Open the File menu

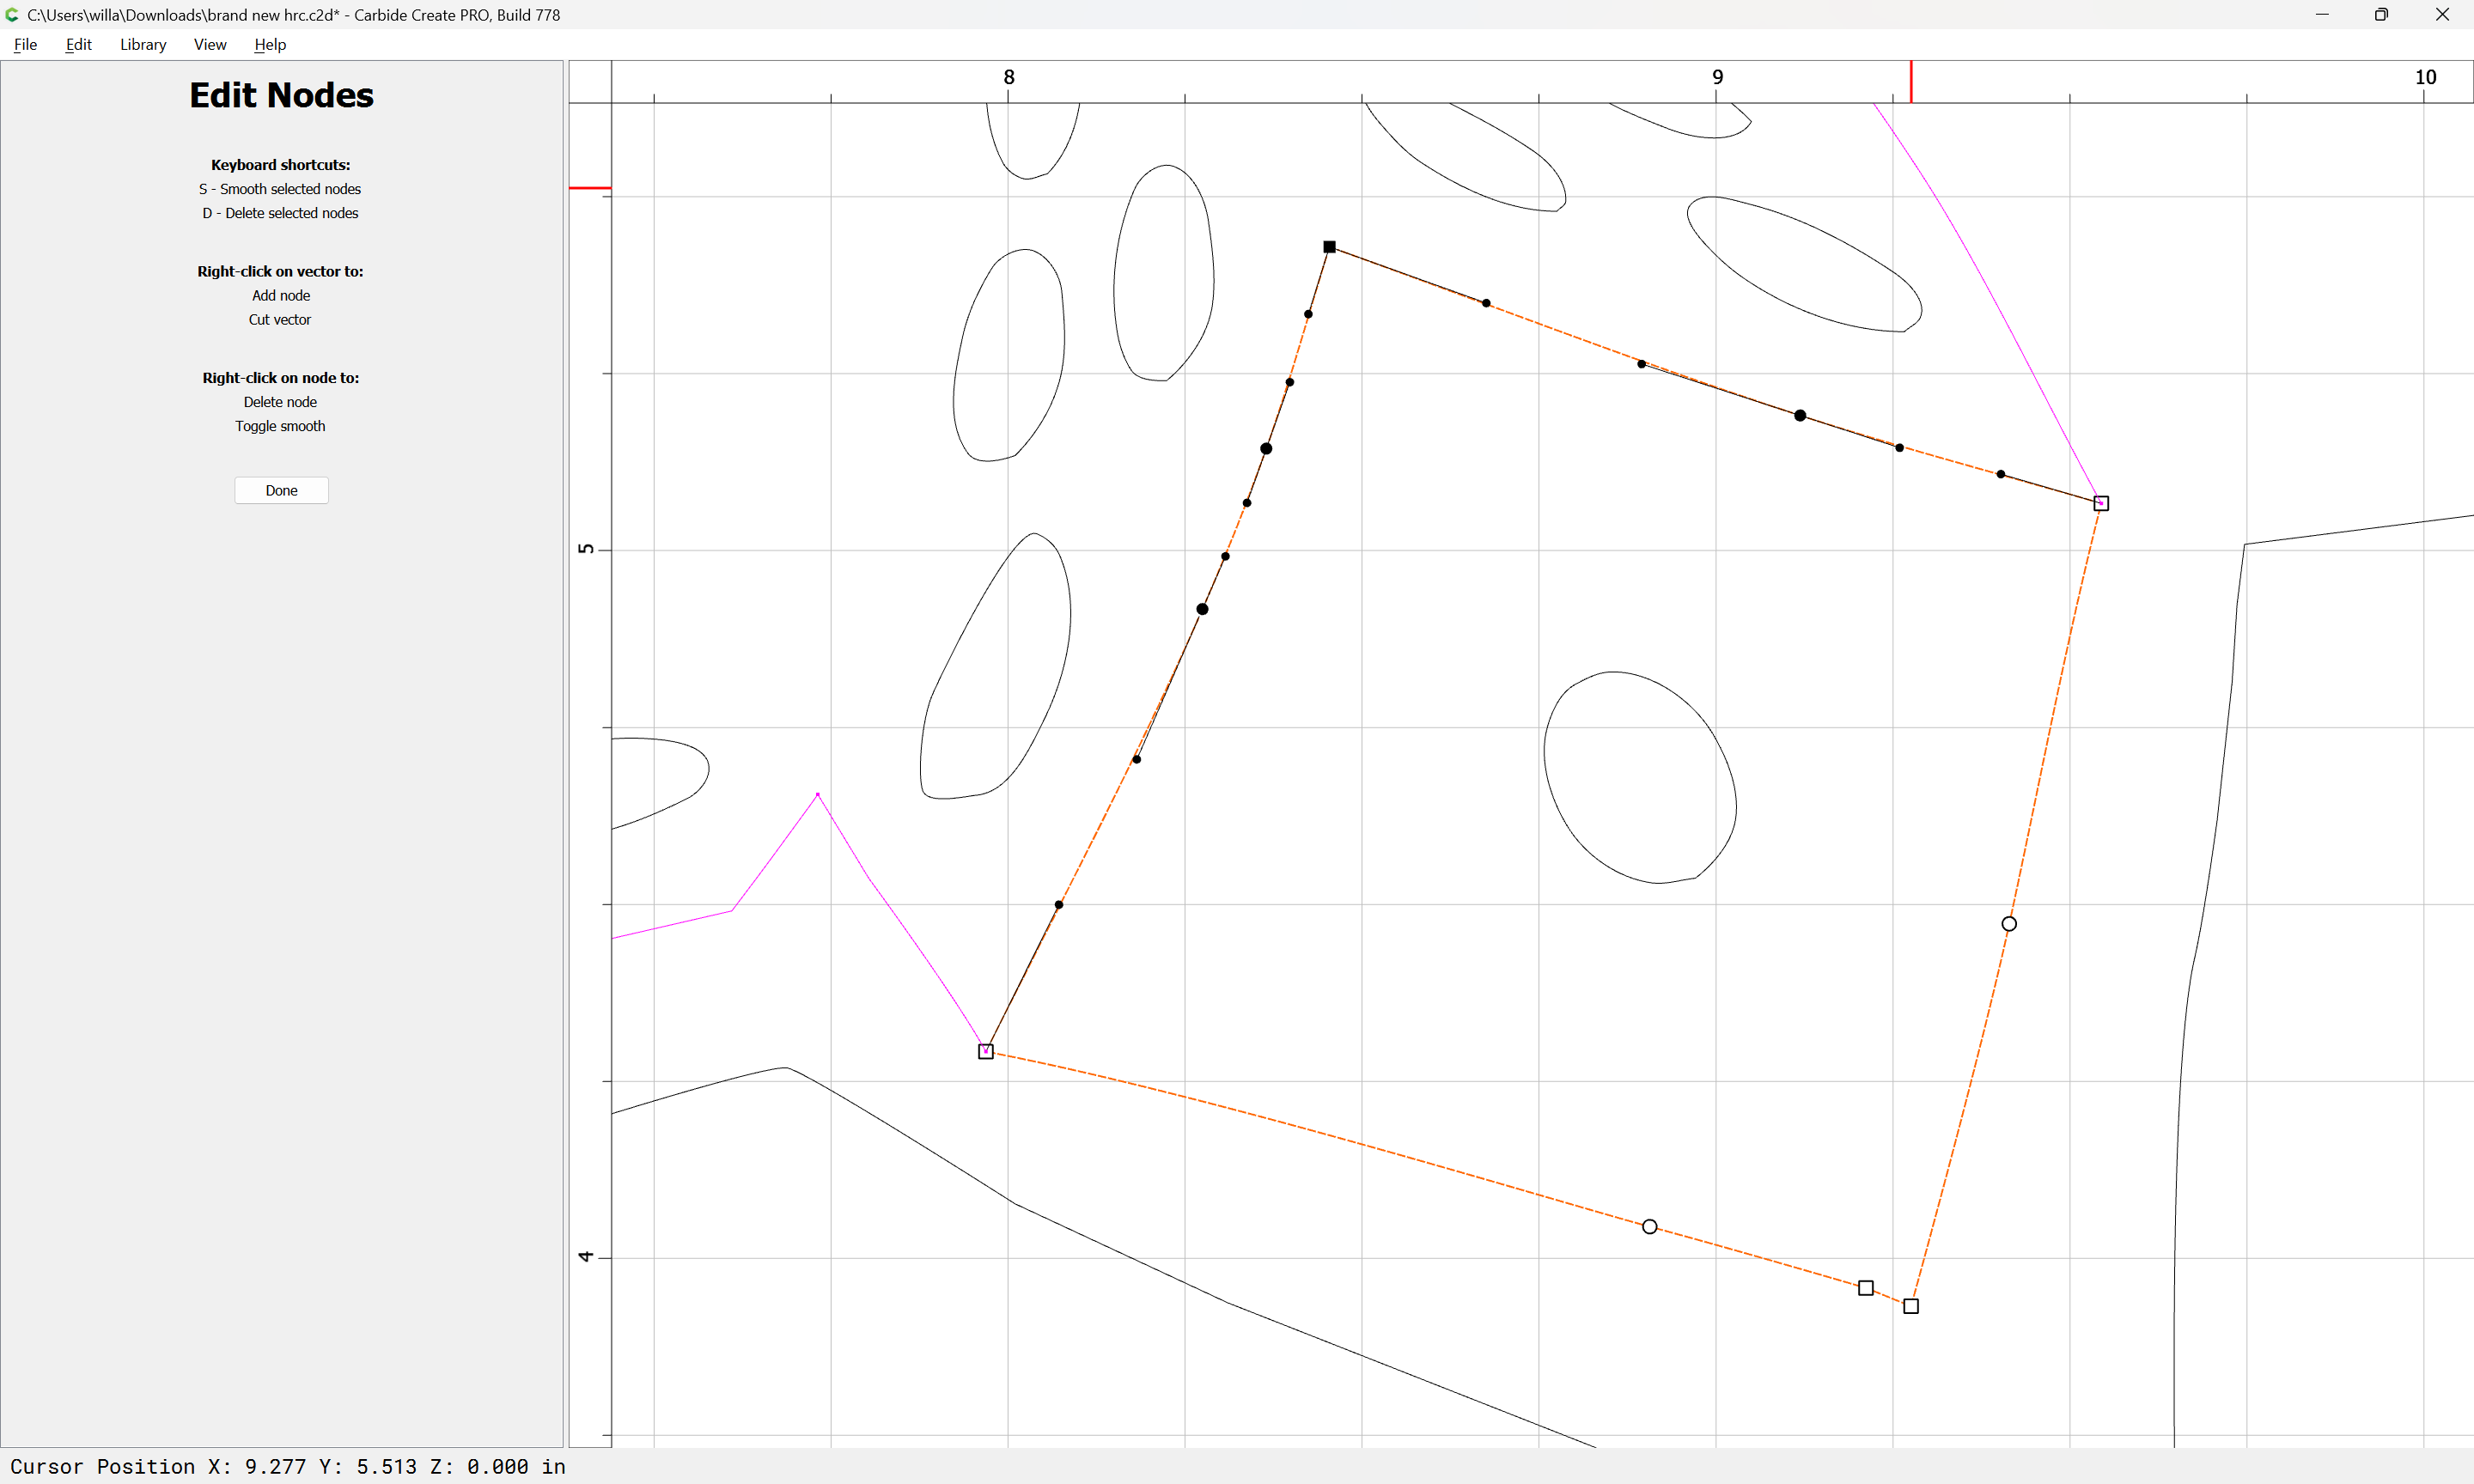(25, 44)
